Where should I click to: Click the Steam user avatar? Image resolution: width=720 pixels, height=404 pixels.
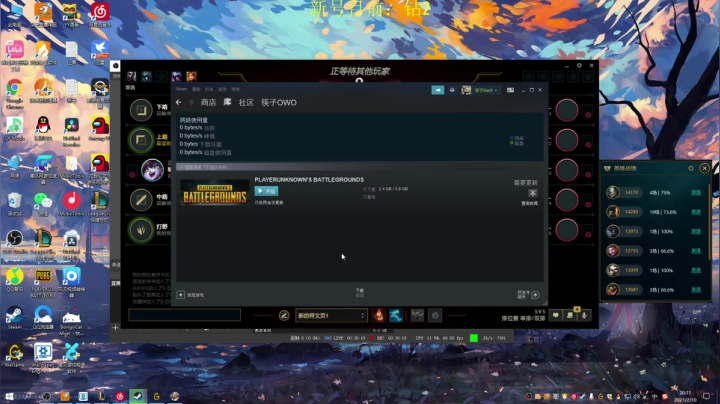(466, 90)
